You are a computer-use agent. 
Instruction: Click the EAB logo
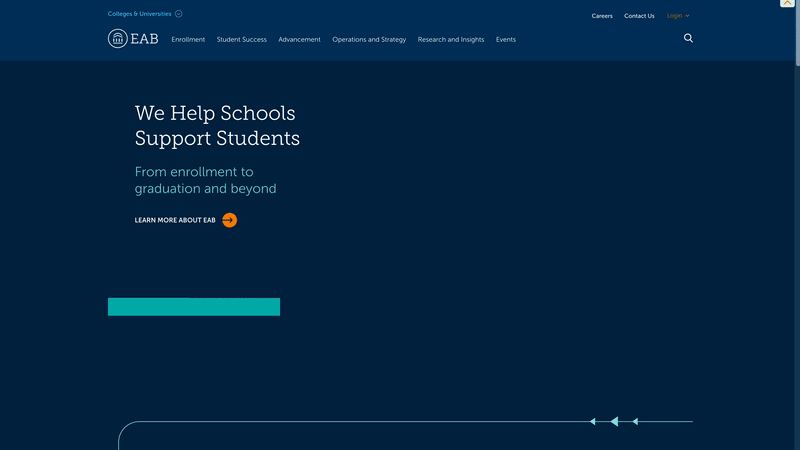[133, 39]
